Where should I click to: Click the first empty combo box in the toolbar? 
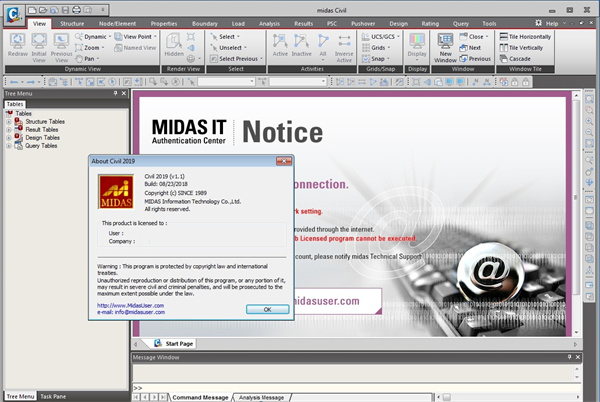[x=226, y=81]
